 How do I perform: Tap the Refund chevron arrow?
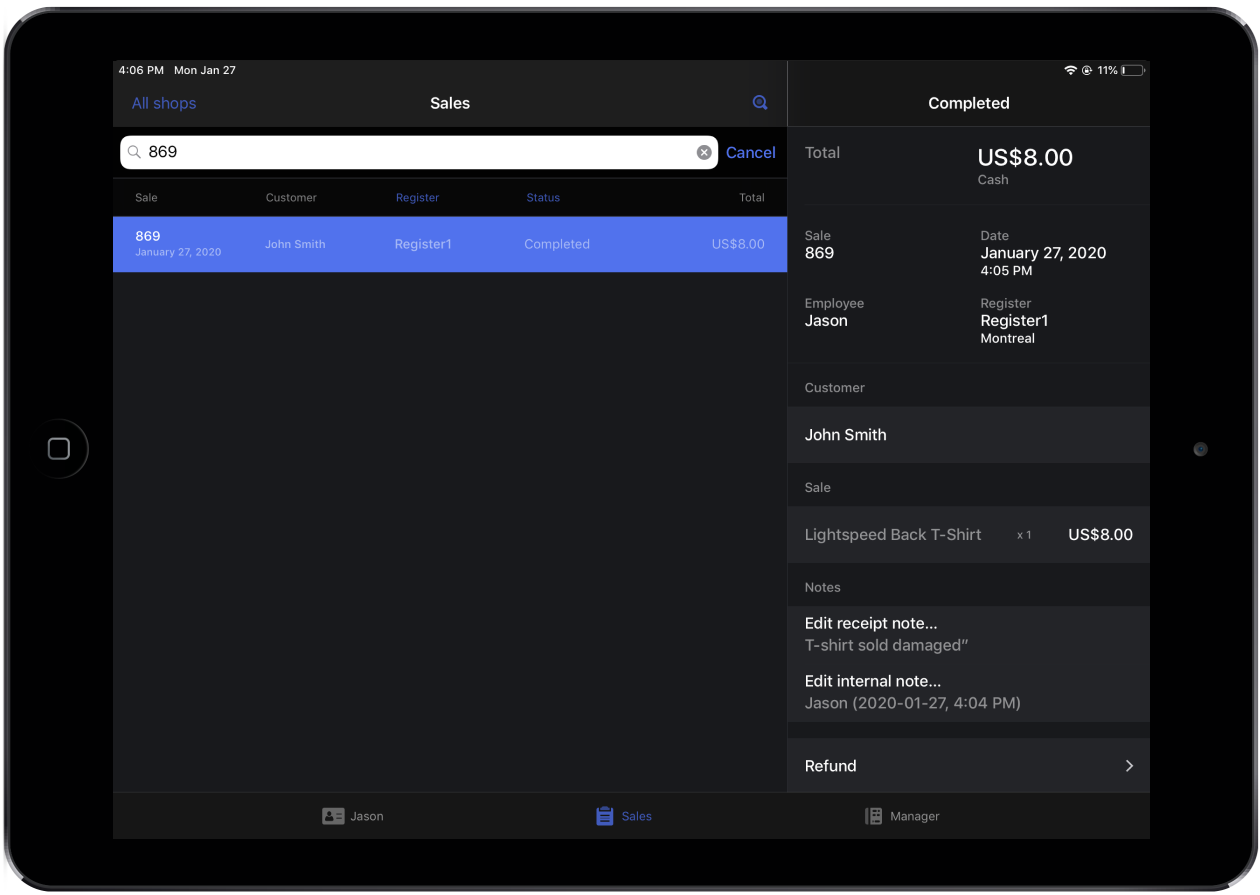1129,766
